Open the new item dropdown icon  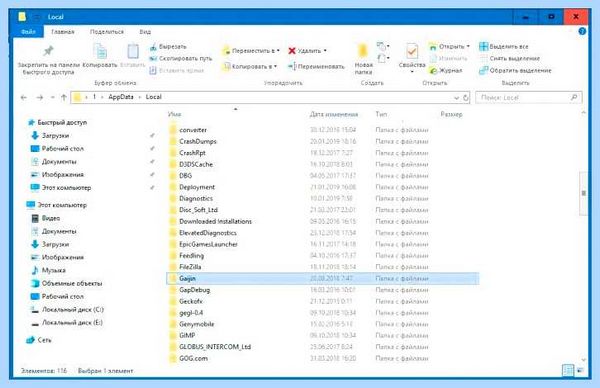[x=383, y=47]
